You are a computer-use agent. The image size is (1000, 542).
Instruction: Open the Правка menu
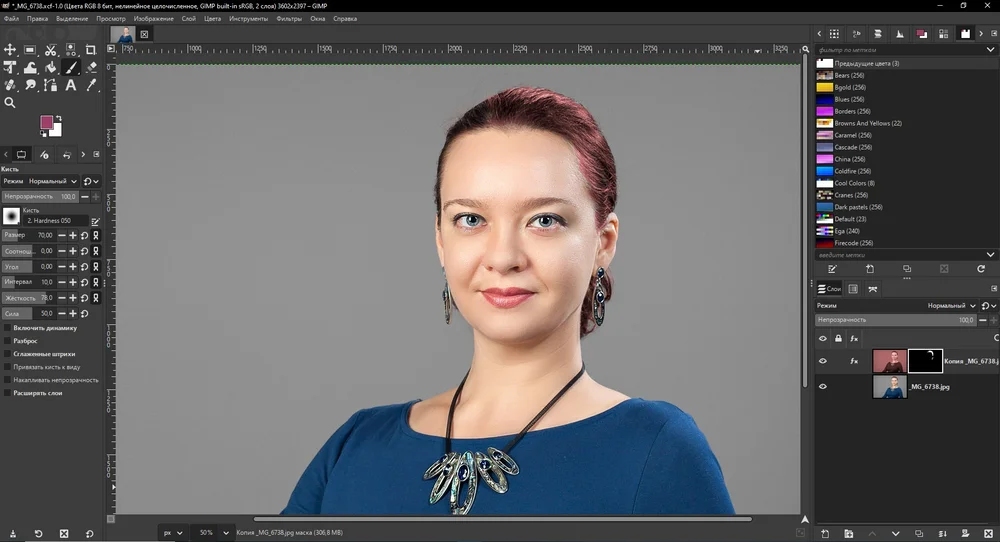[38, 18]
